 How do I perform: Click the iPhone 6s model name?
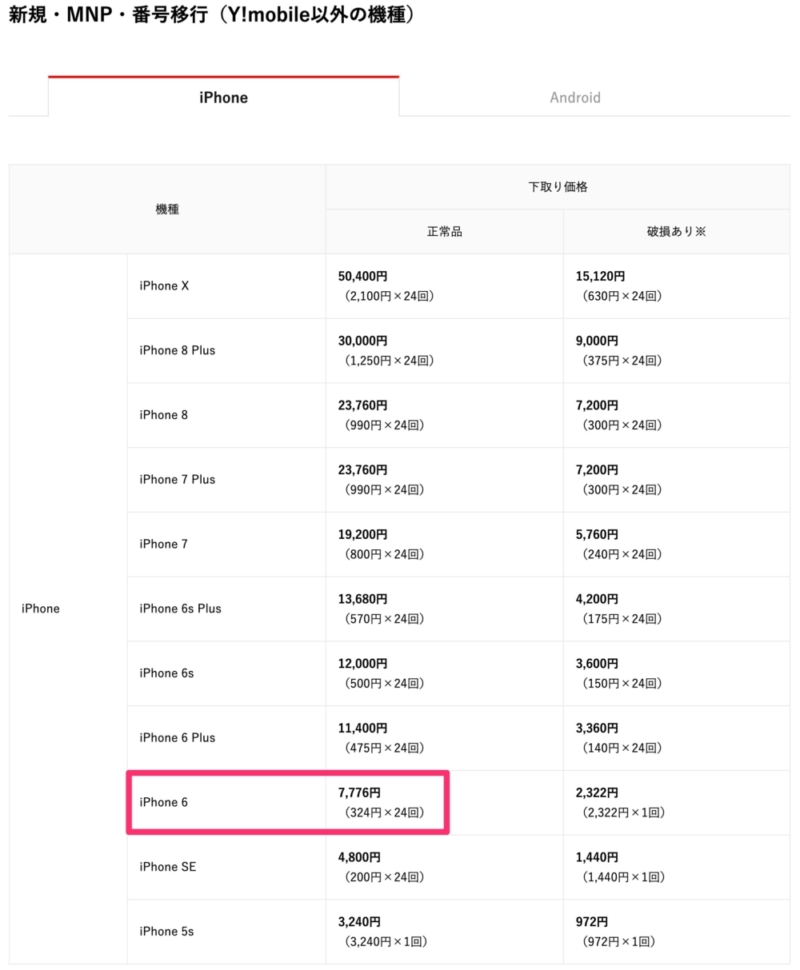166,673
